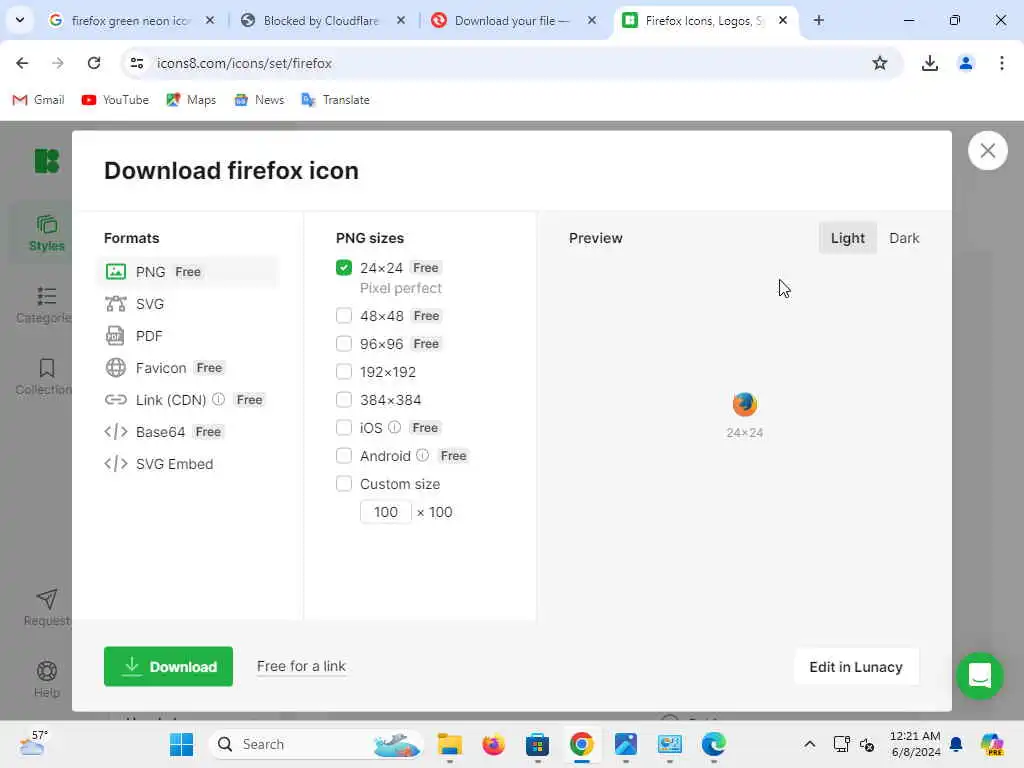Show hidden system tray icons

point(809,744)
